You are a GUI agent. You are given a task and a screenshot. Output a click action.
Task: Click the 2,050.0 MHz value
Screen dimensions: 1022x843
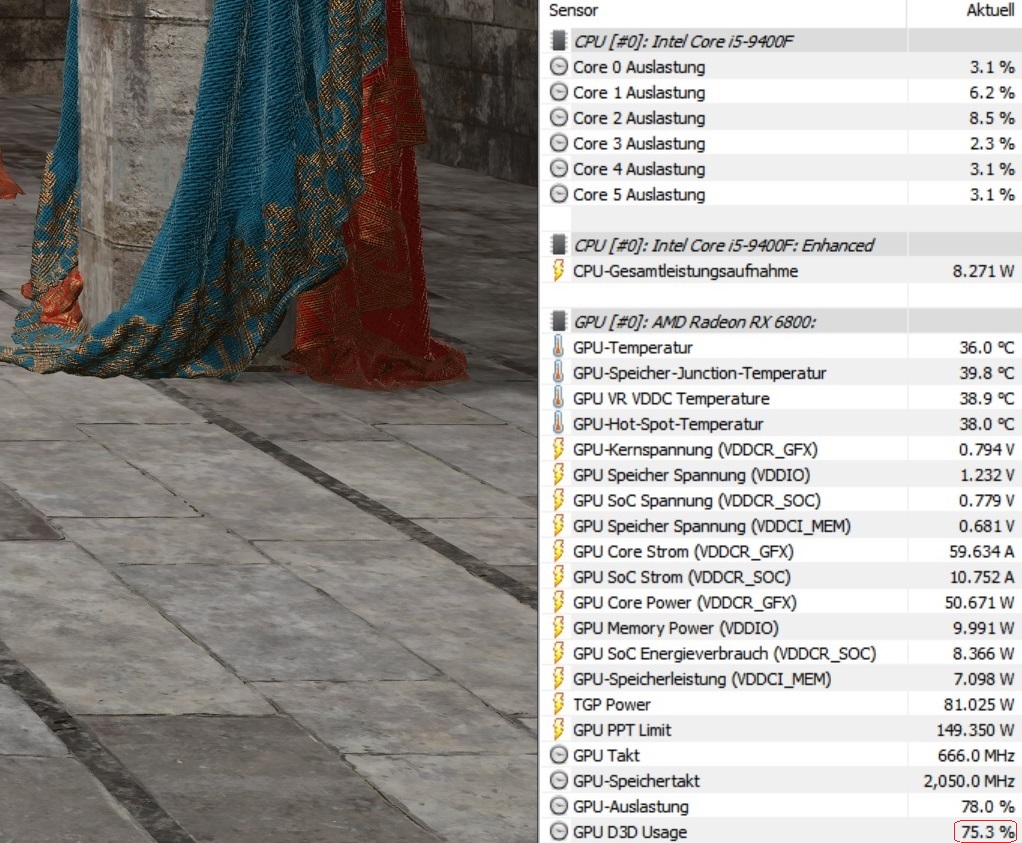pos(969,780)
